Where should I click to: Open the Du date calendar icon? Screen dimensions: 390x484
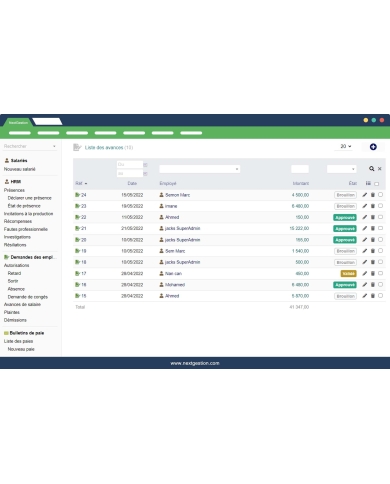(x=145, y=165)
